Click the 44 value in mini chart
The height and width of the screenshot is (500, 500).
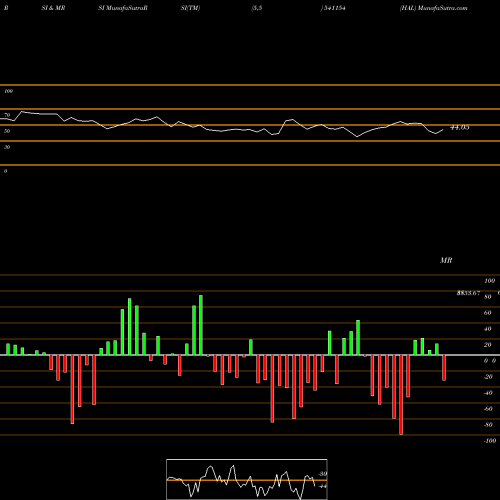click(323, 486)
